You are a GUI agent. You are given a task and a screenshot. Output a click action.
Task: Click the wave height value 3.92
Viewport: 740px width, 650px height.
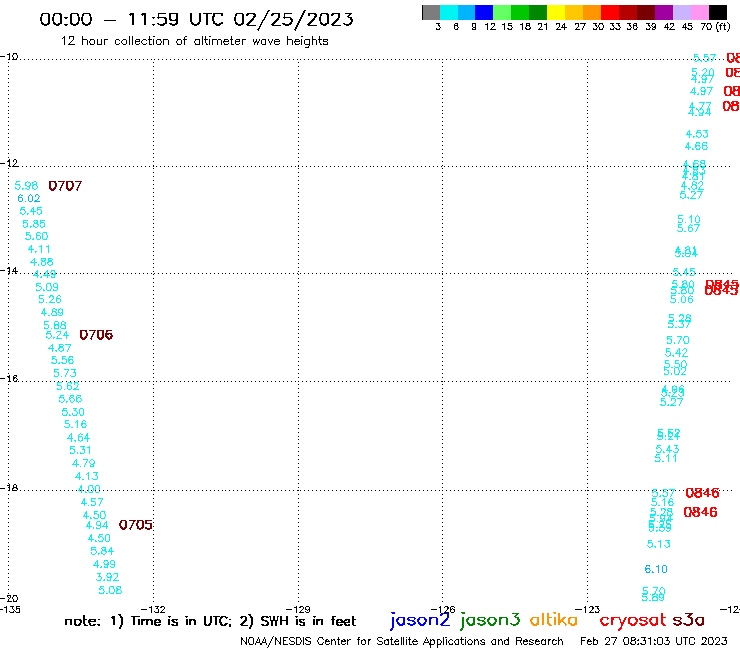108,577
